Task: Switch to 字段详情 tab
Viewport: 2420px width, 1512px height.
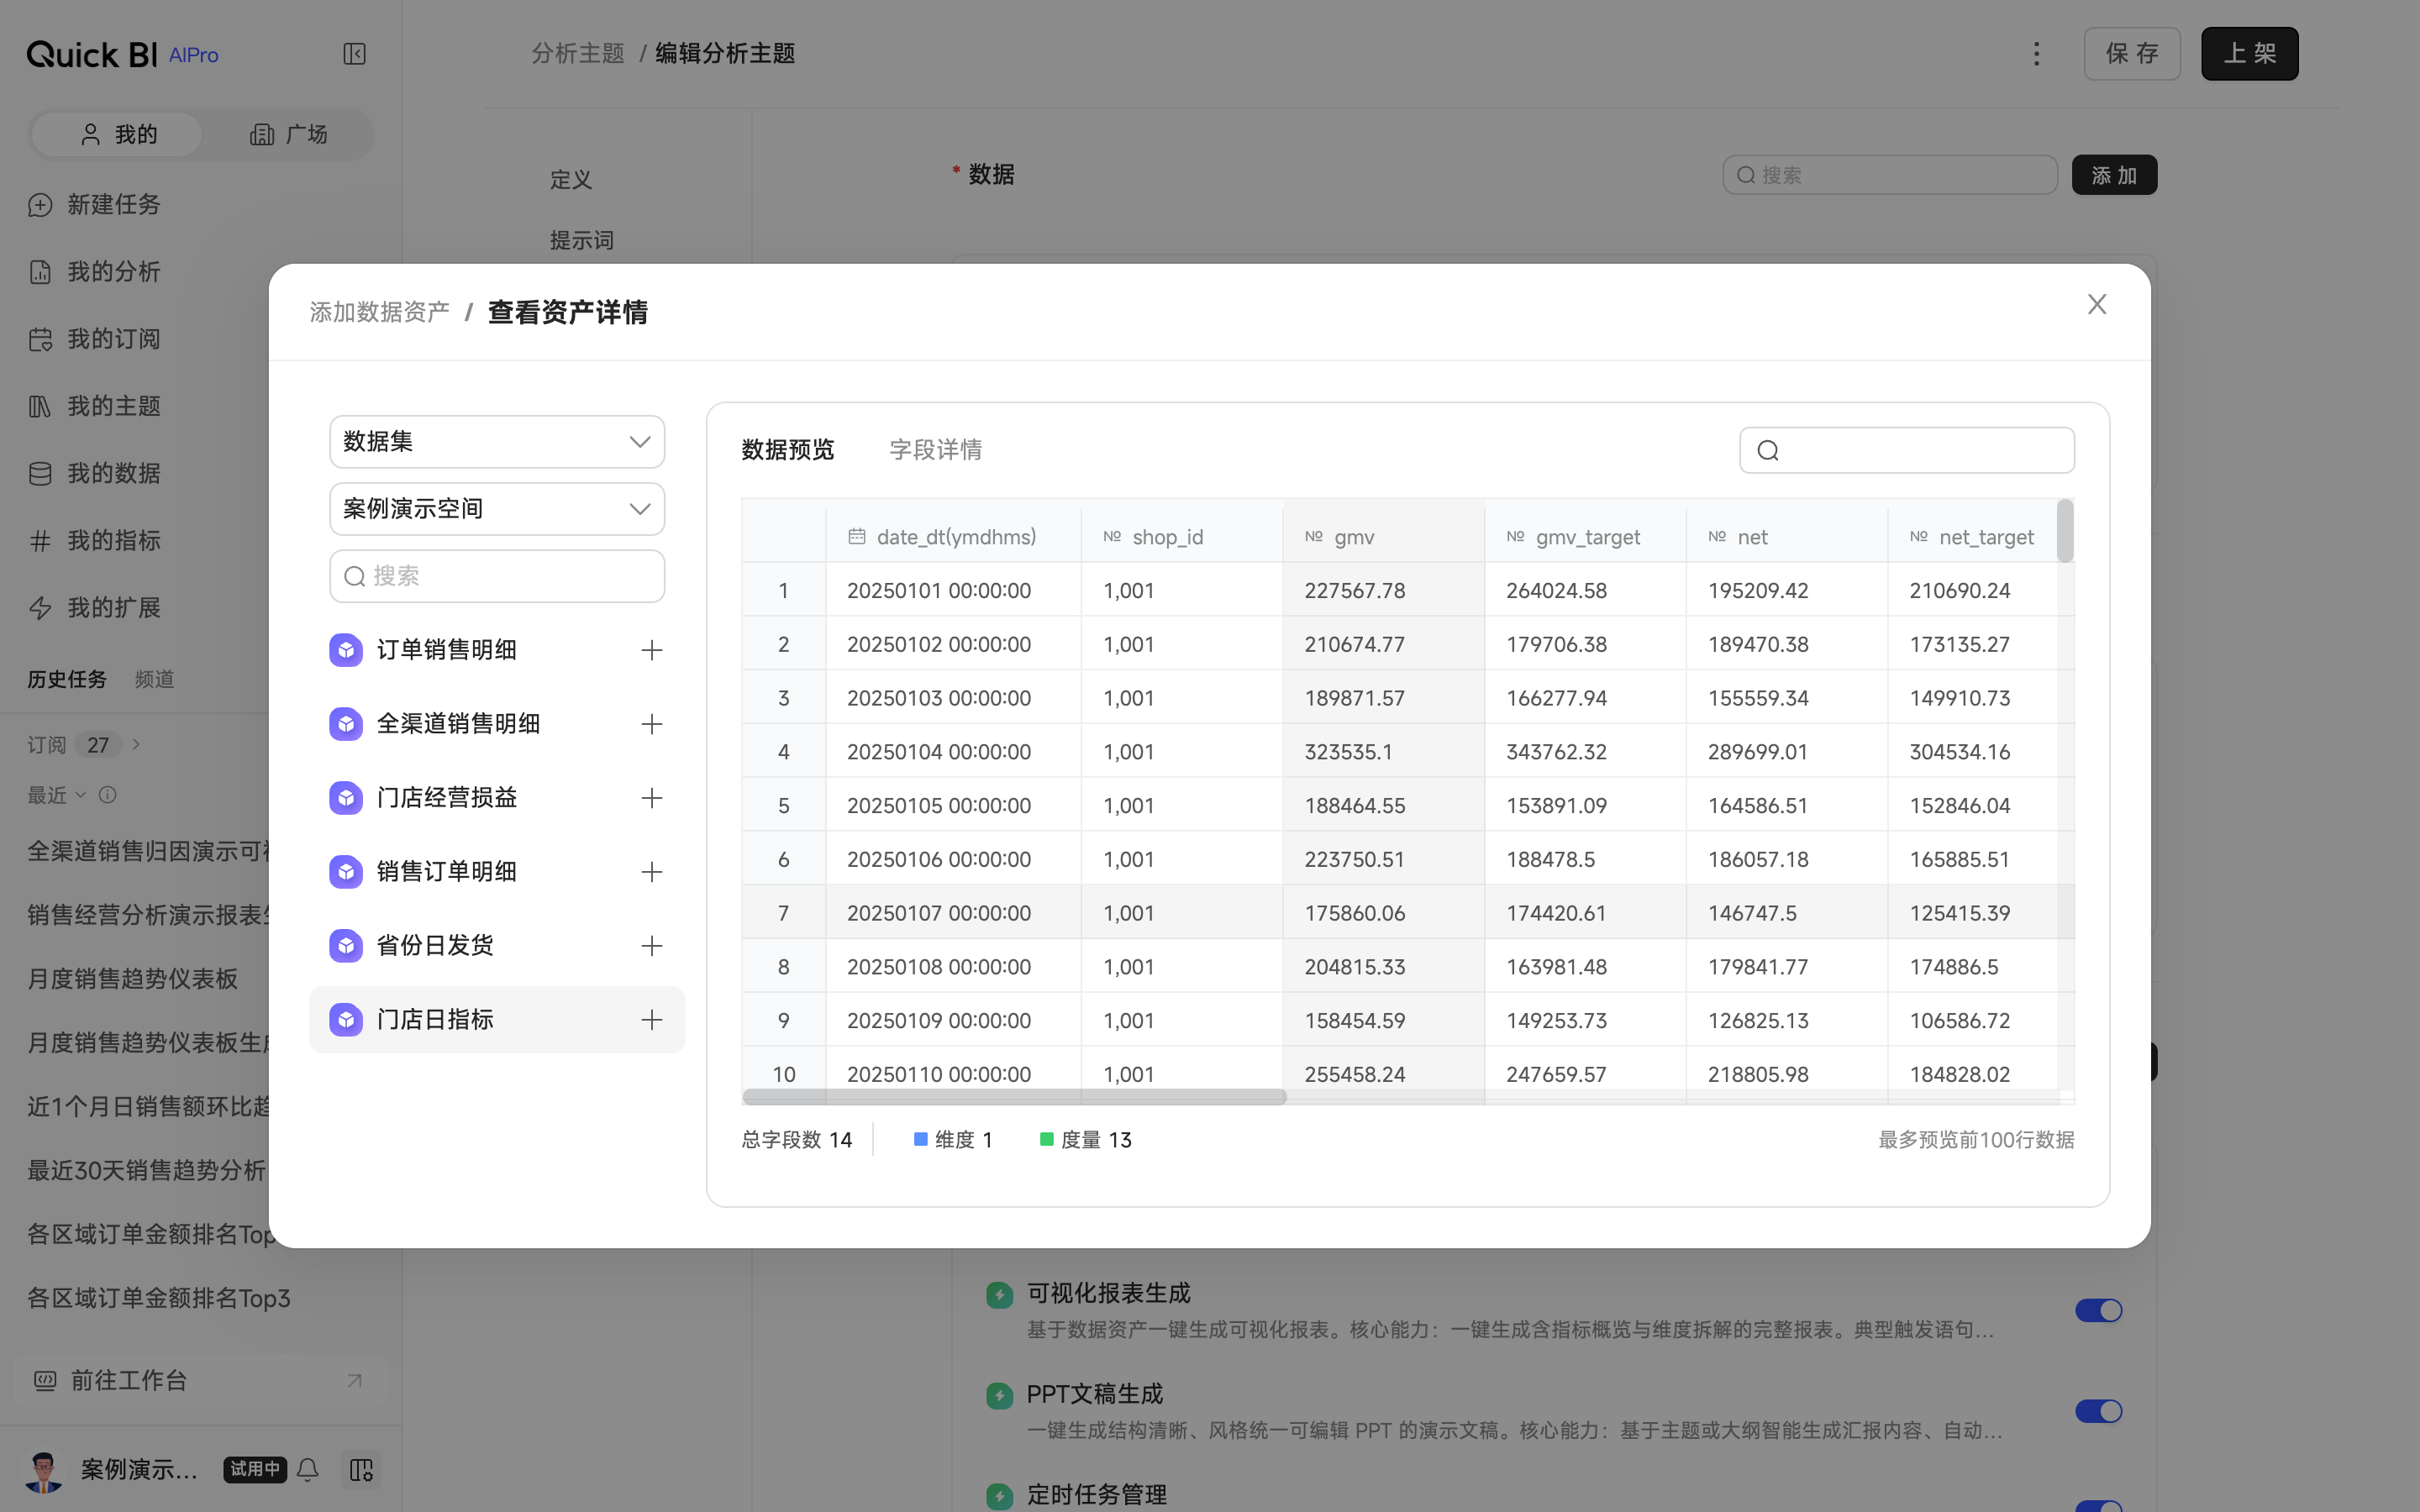Action: click(x=935, y=450)
